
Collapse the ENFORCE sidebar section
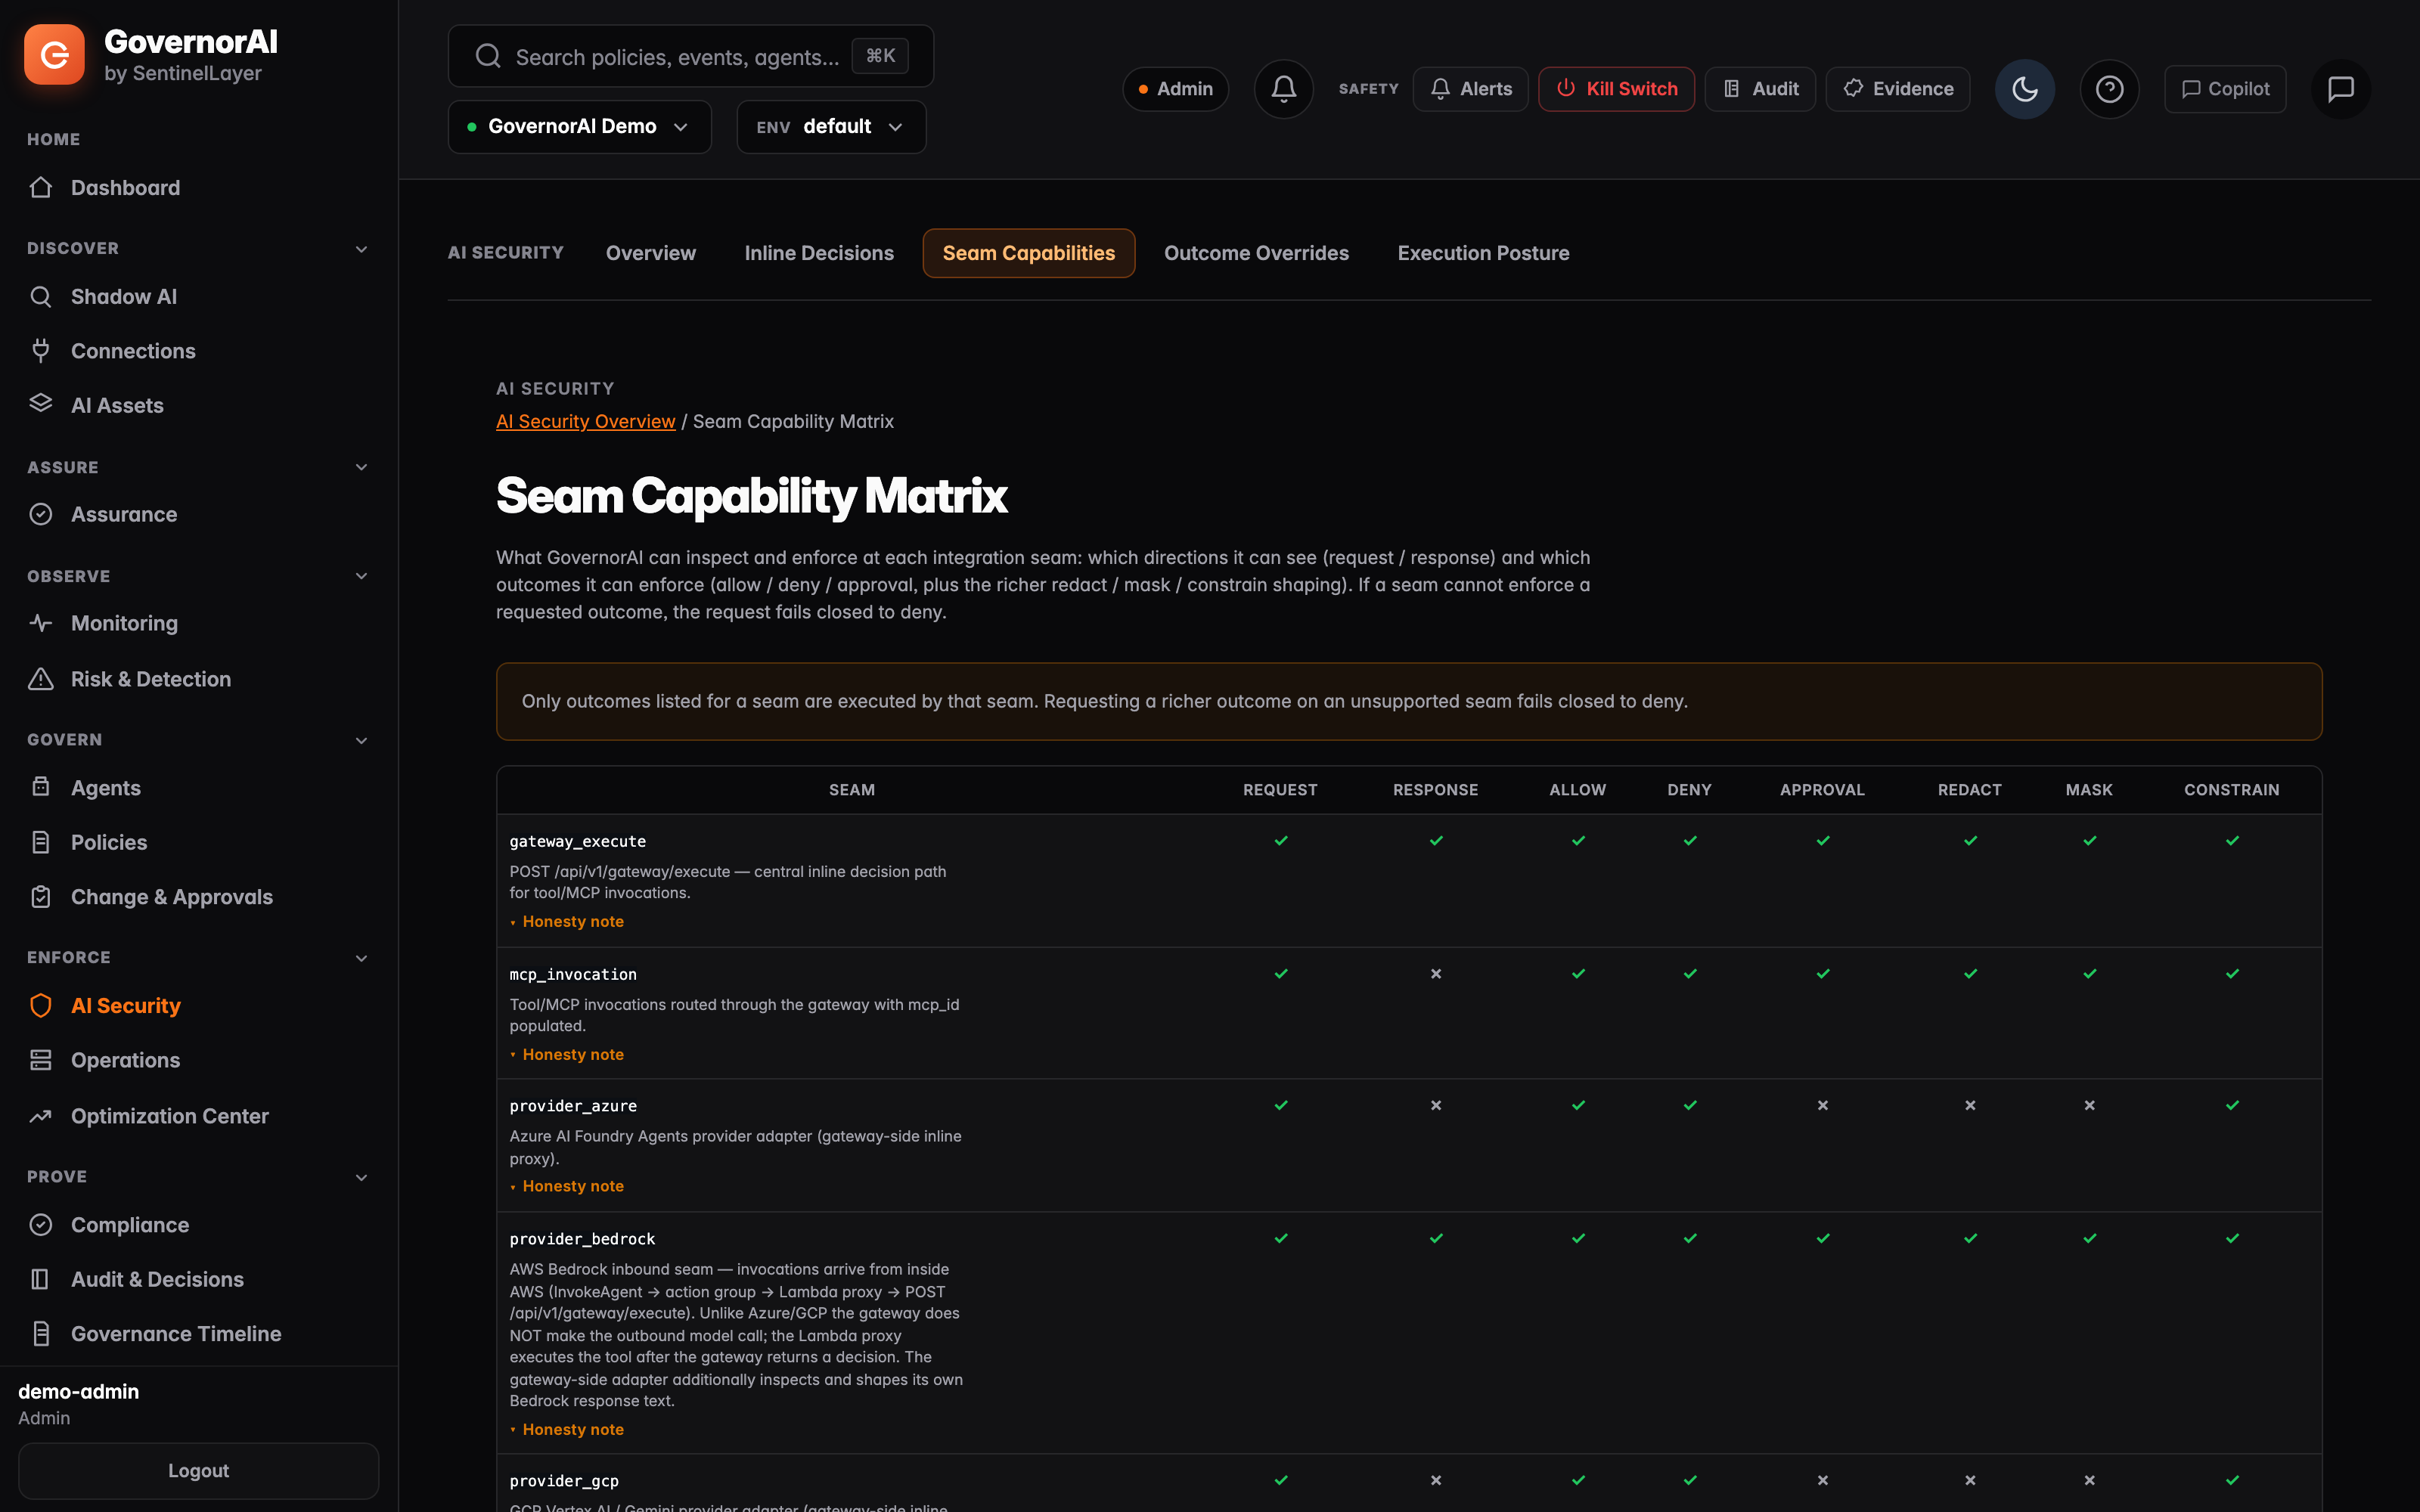pos(361,958)
